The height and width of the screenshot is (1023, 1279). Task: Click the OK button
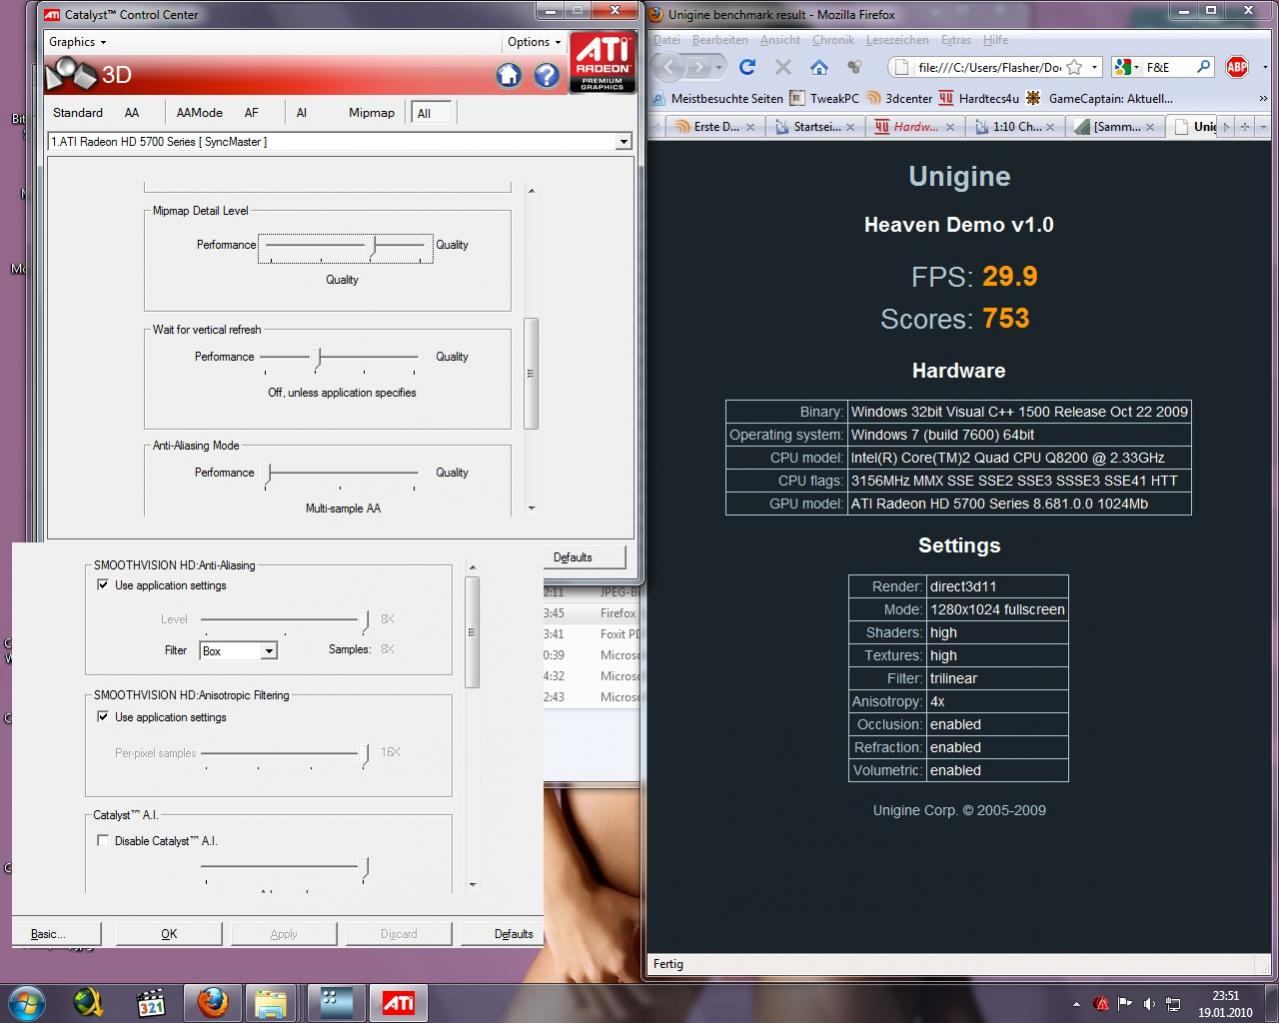169,934
